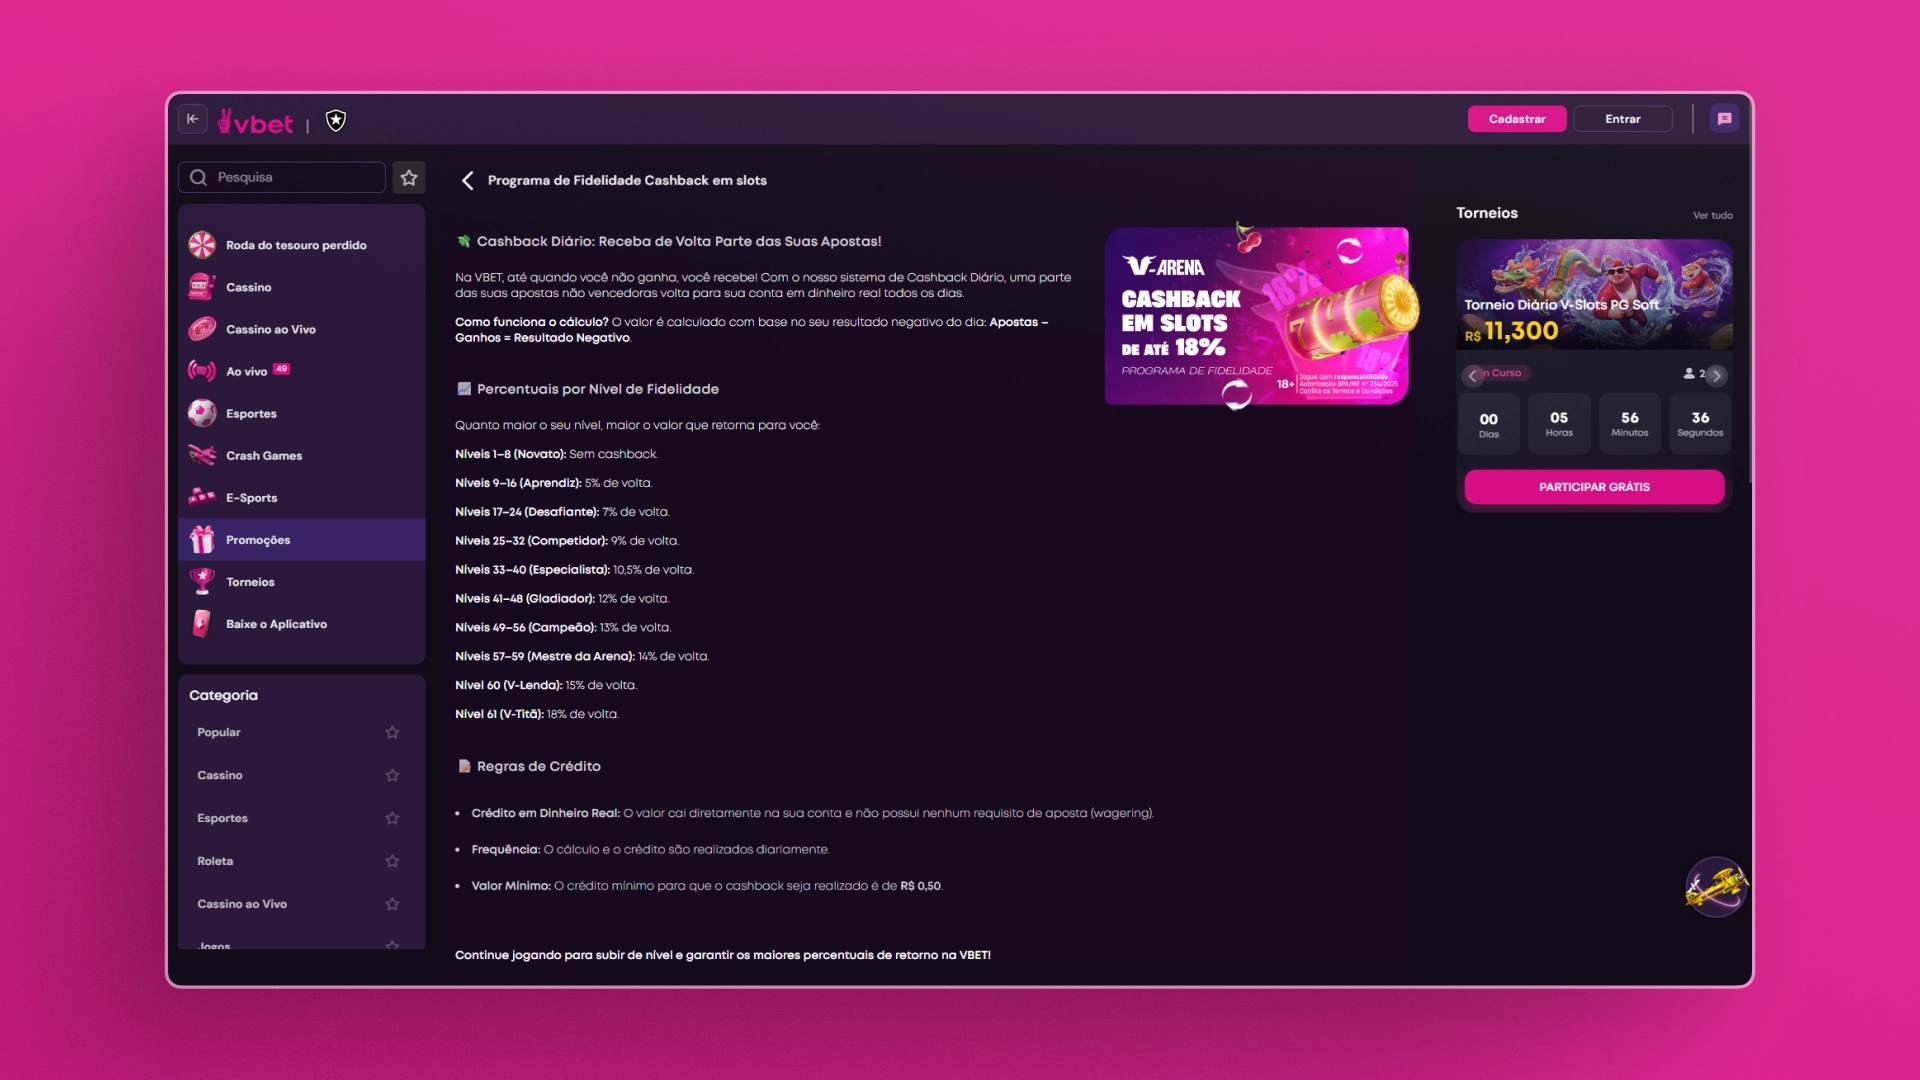The image size is (1920, 1080).
Task: Open the Ao vivo menu item
Action: [301, 371]
